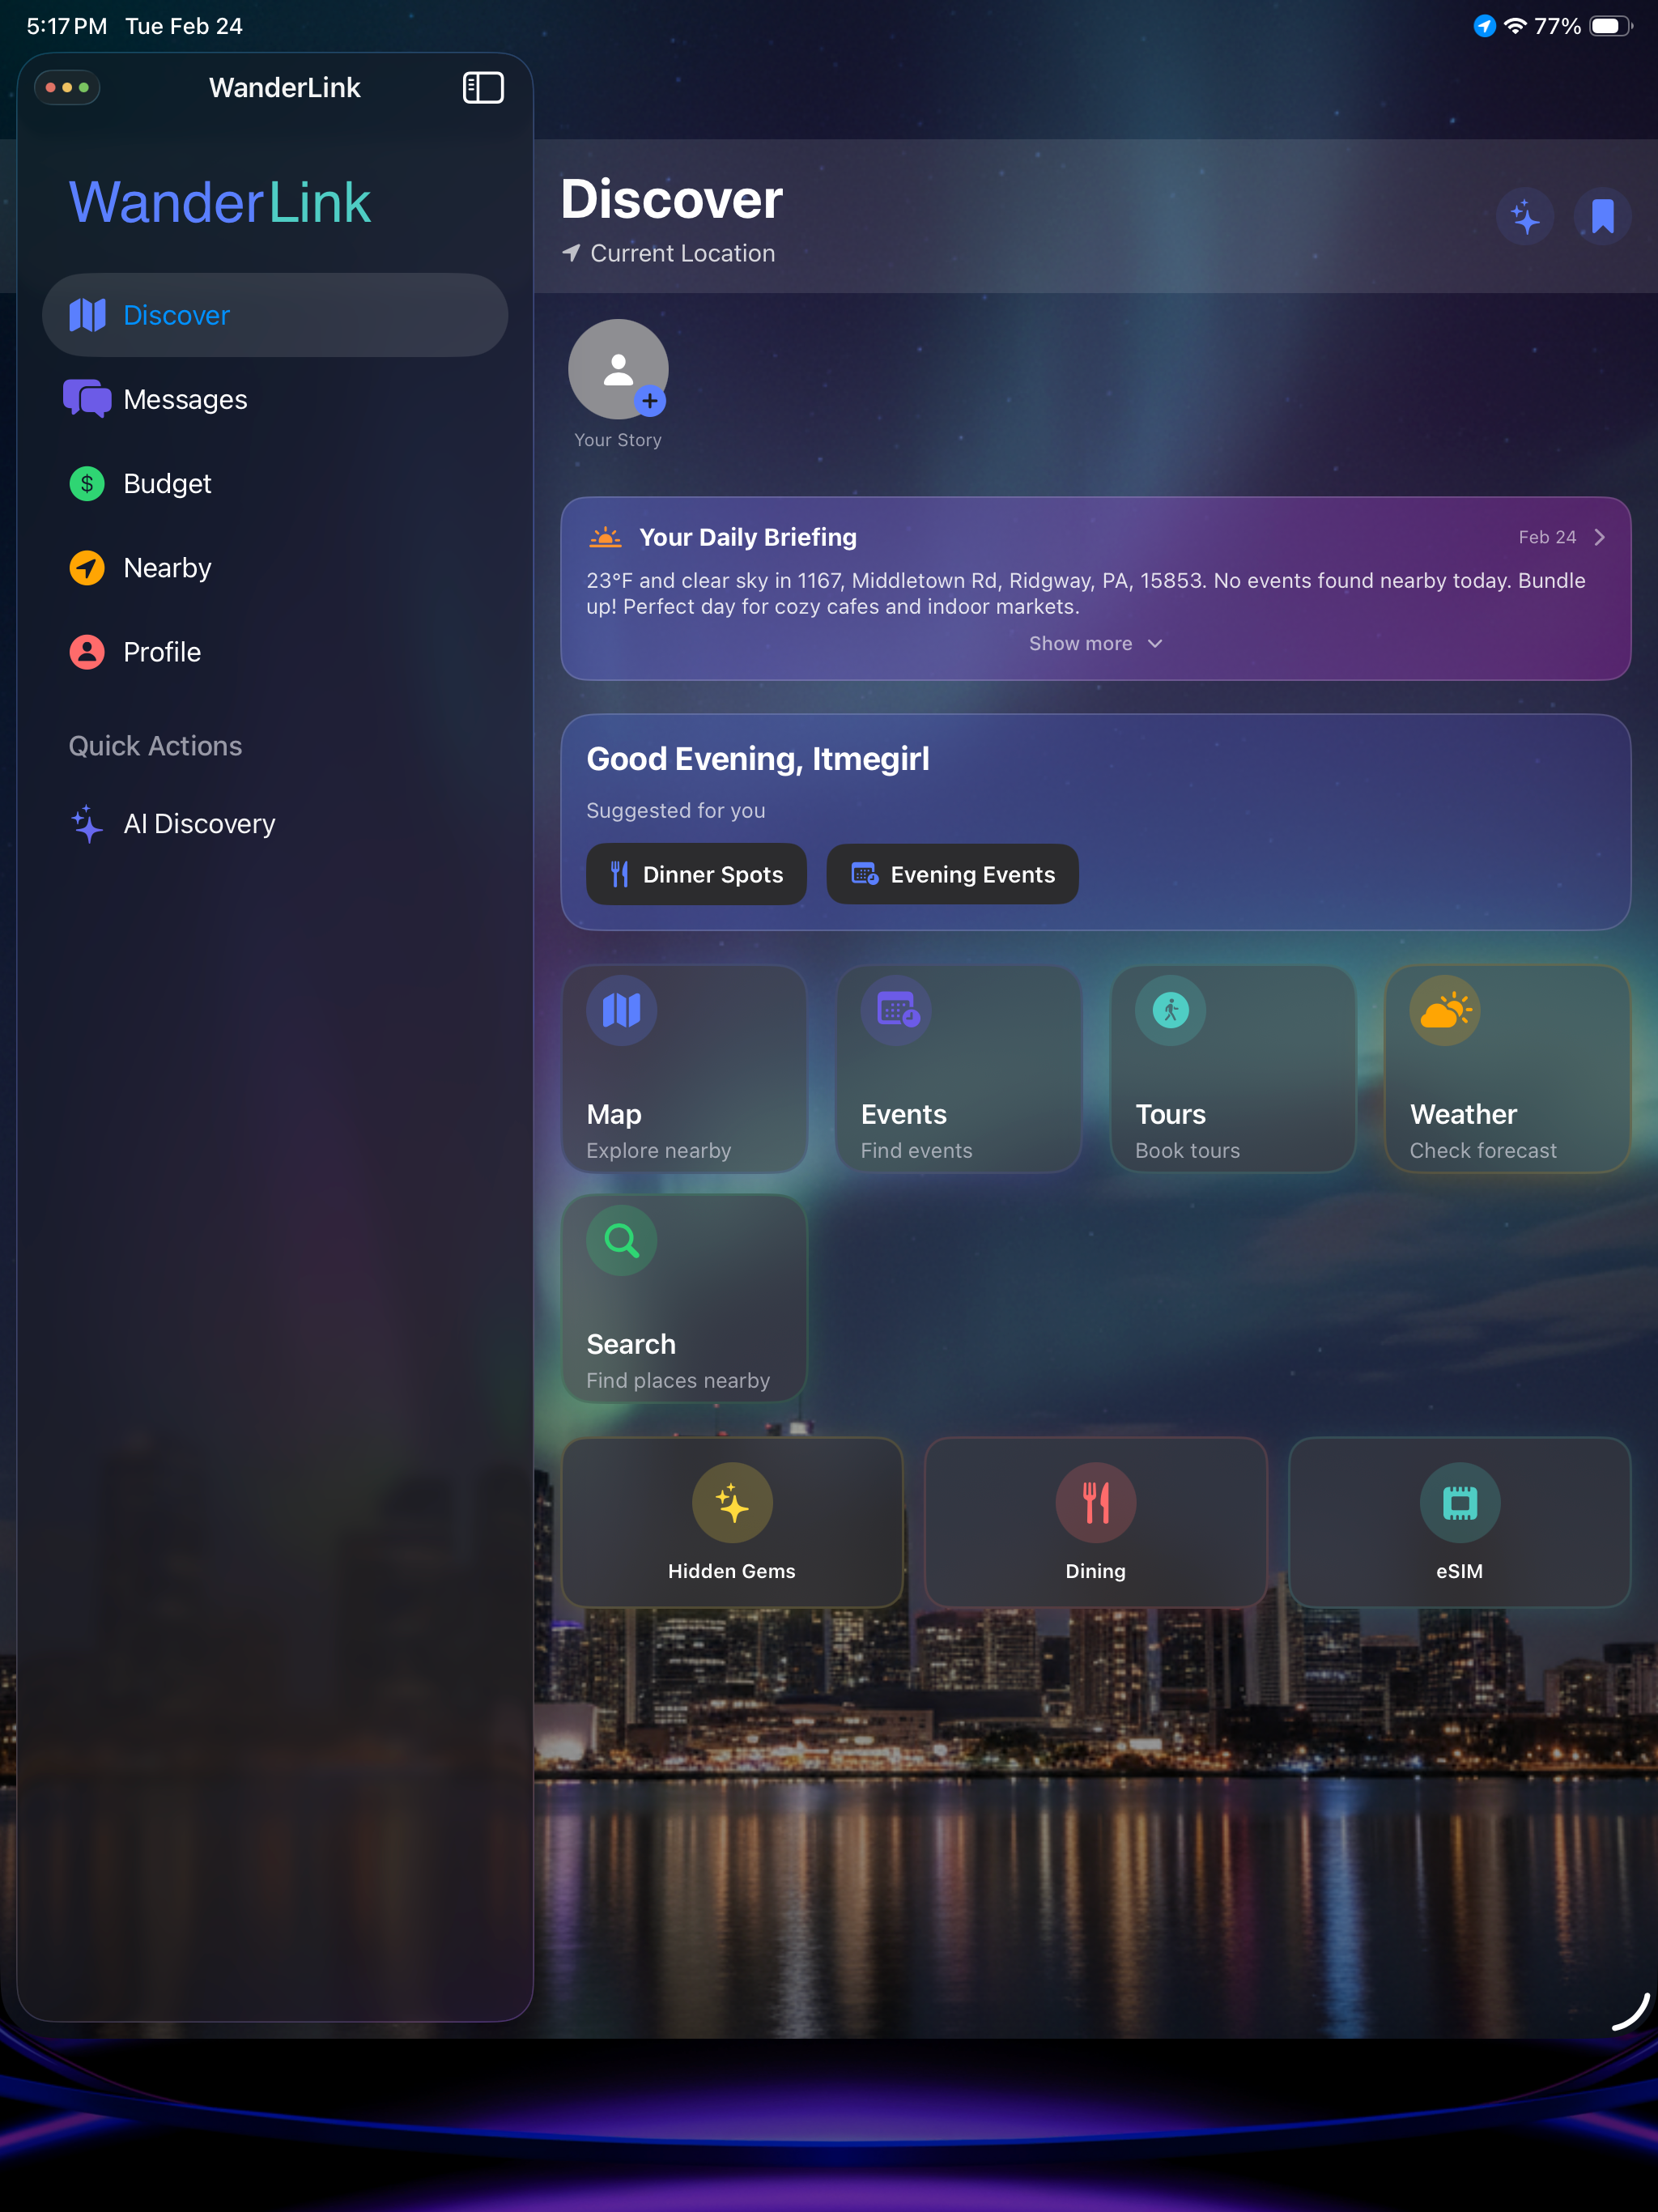1658x2212 pixels.
Task: Go to Nearby in the sidebar
Action: [x=275, y=567]
